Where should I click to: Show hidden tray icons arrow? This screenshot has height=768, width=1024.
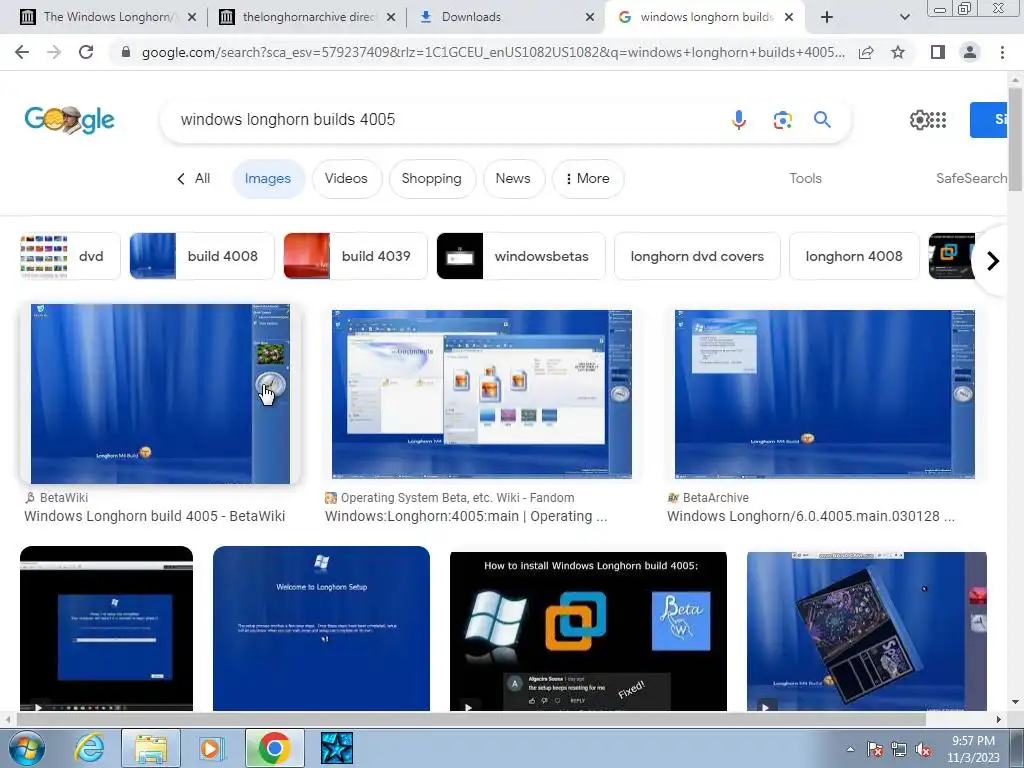click(850, 749)
